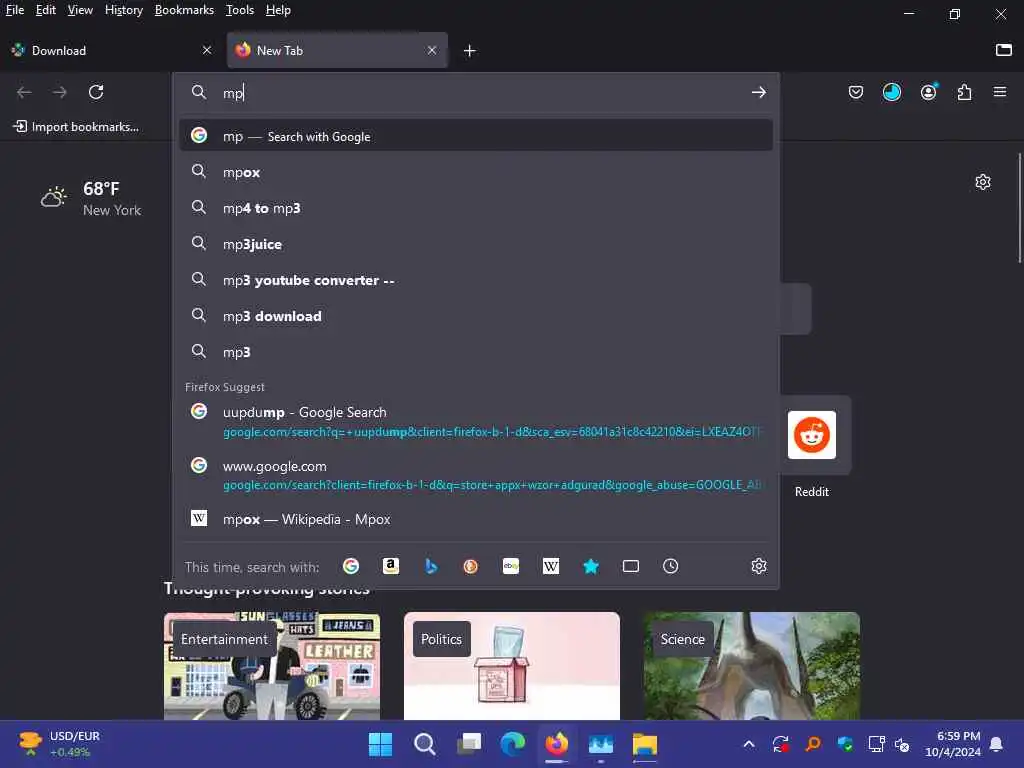
Task: Open the Science story card
Action: pyautogui.click(x=752, y=665)
